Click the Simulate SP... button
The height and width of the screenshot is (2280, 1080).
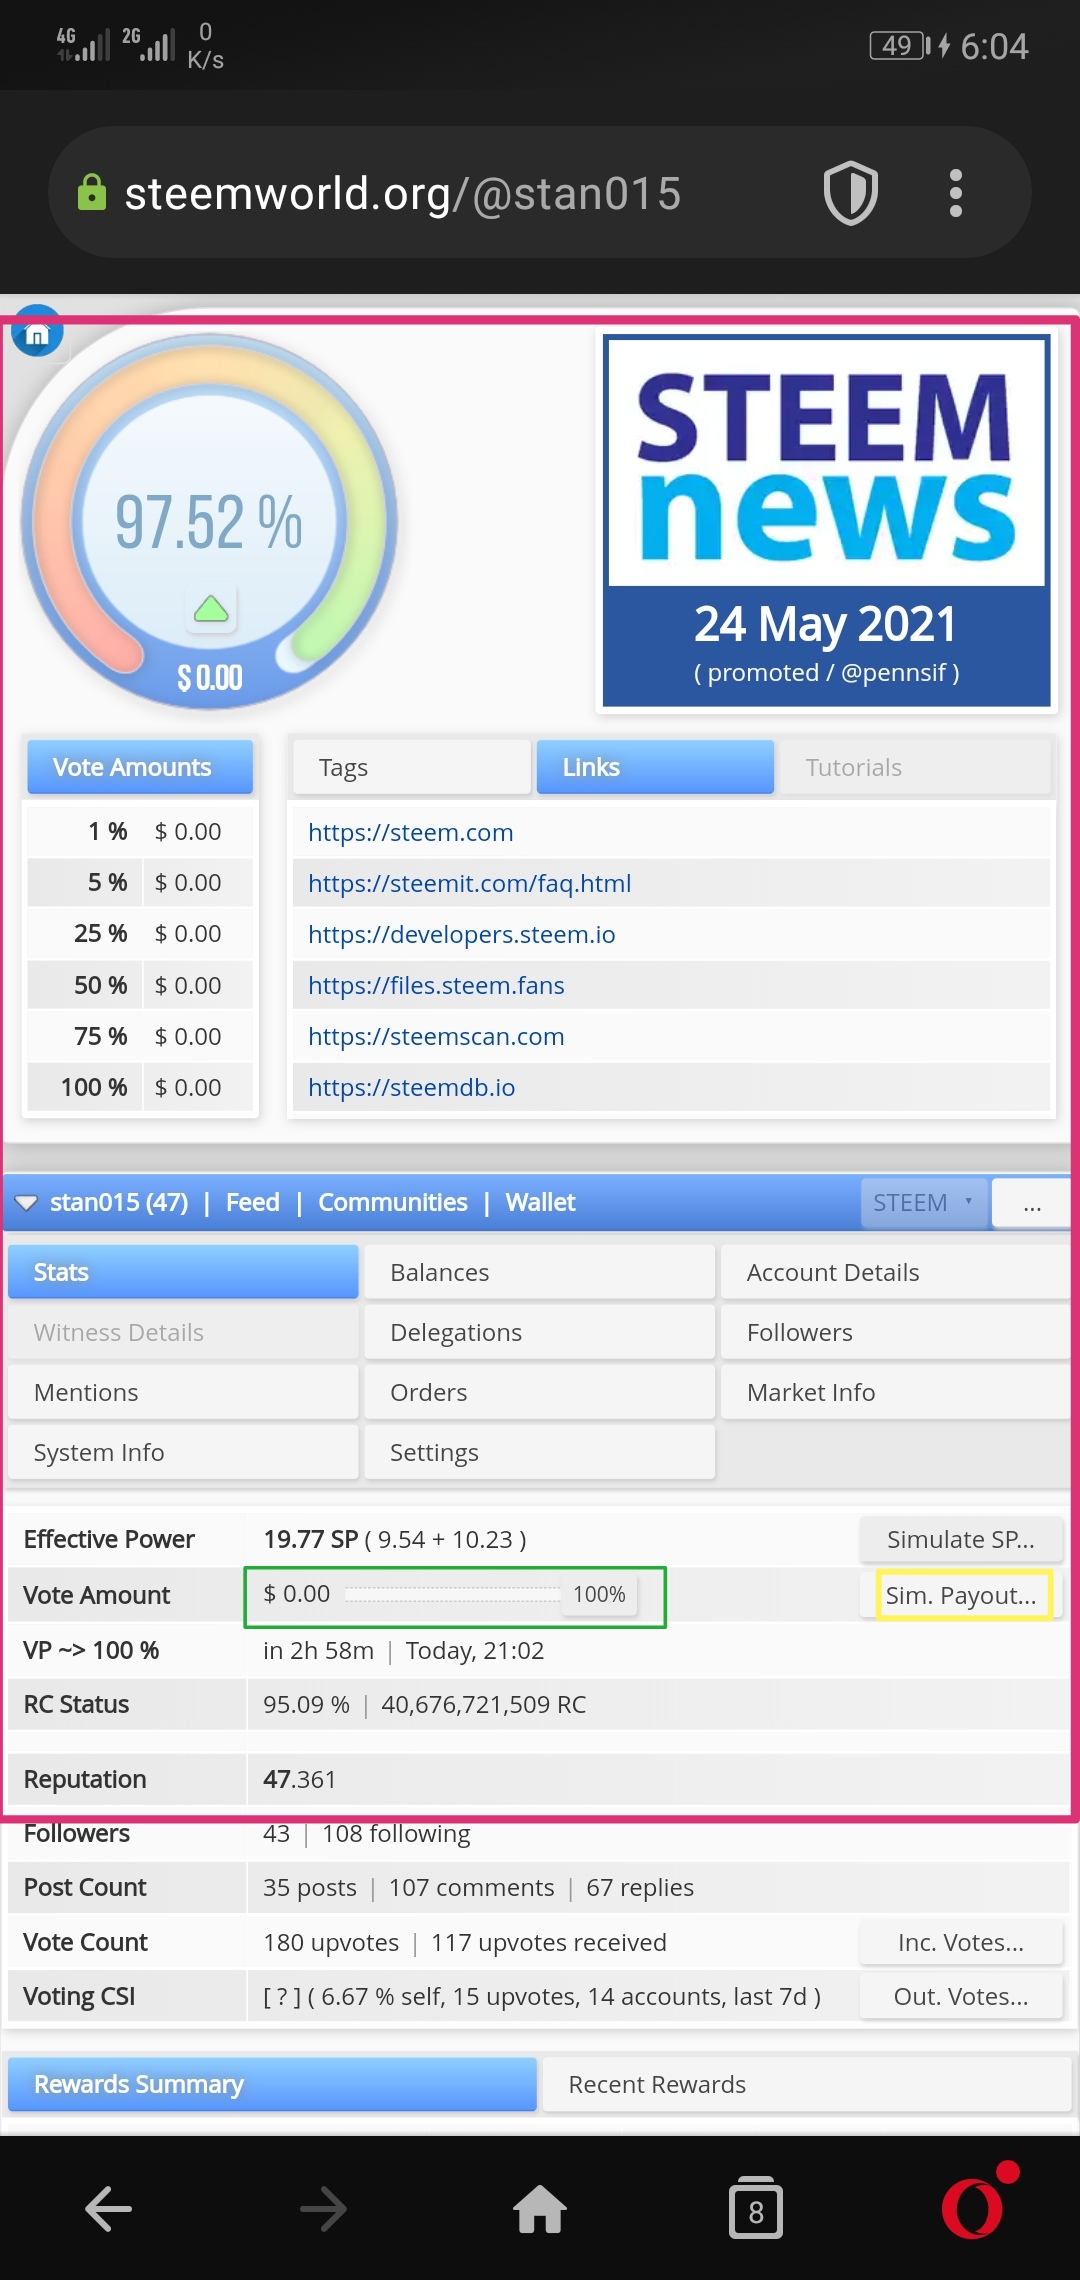tap(961, 1539)
